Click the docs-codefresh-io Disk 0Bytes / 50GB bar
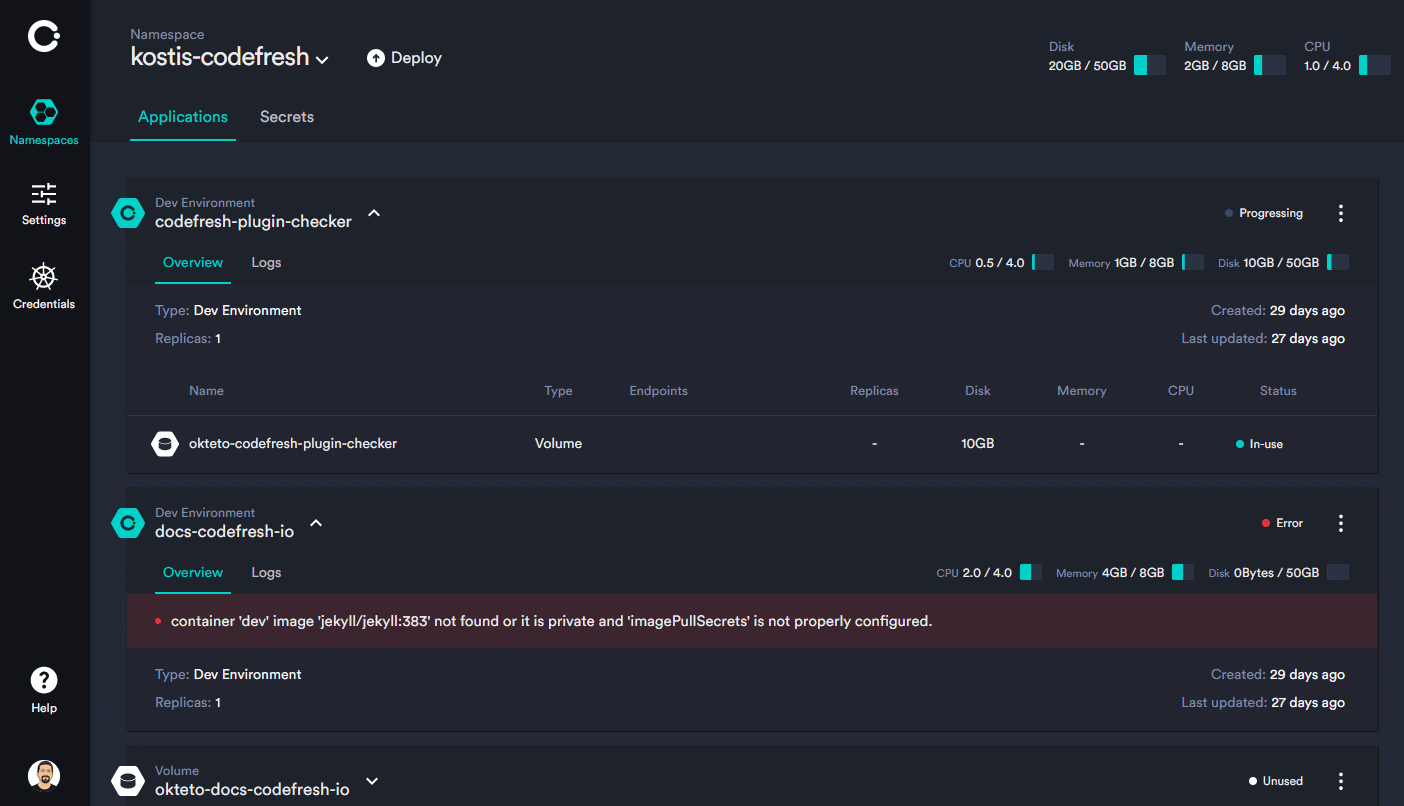Viewport: 1404px width, 806px height. (1337, 573)
